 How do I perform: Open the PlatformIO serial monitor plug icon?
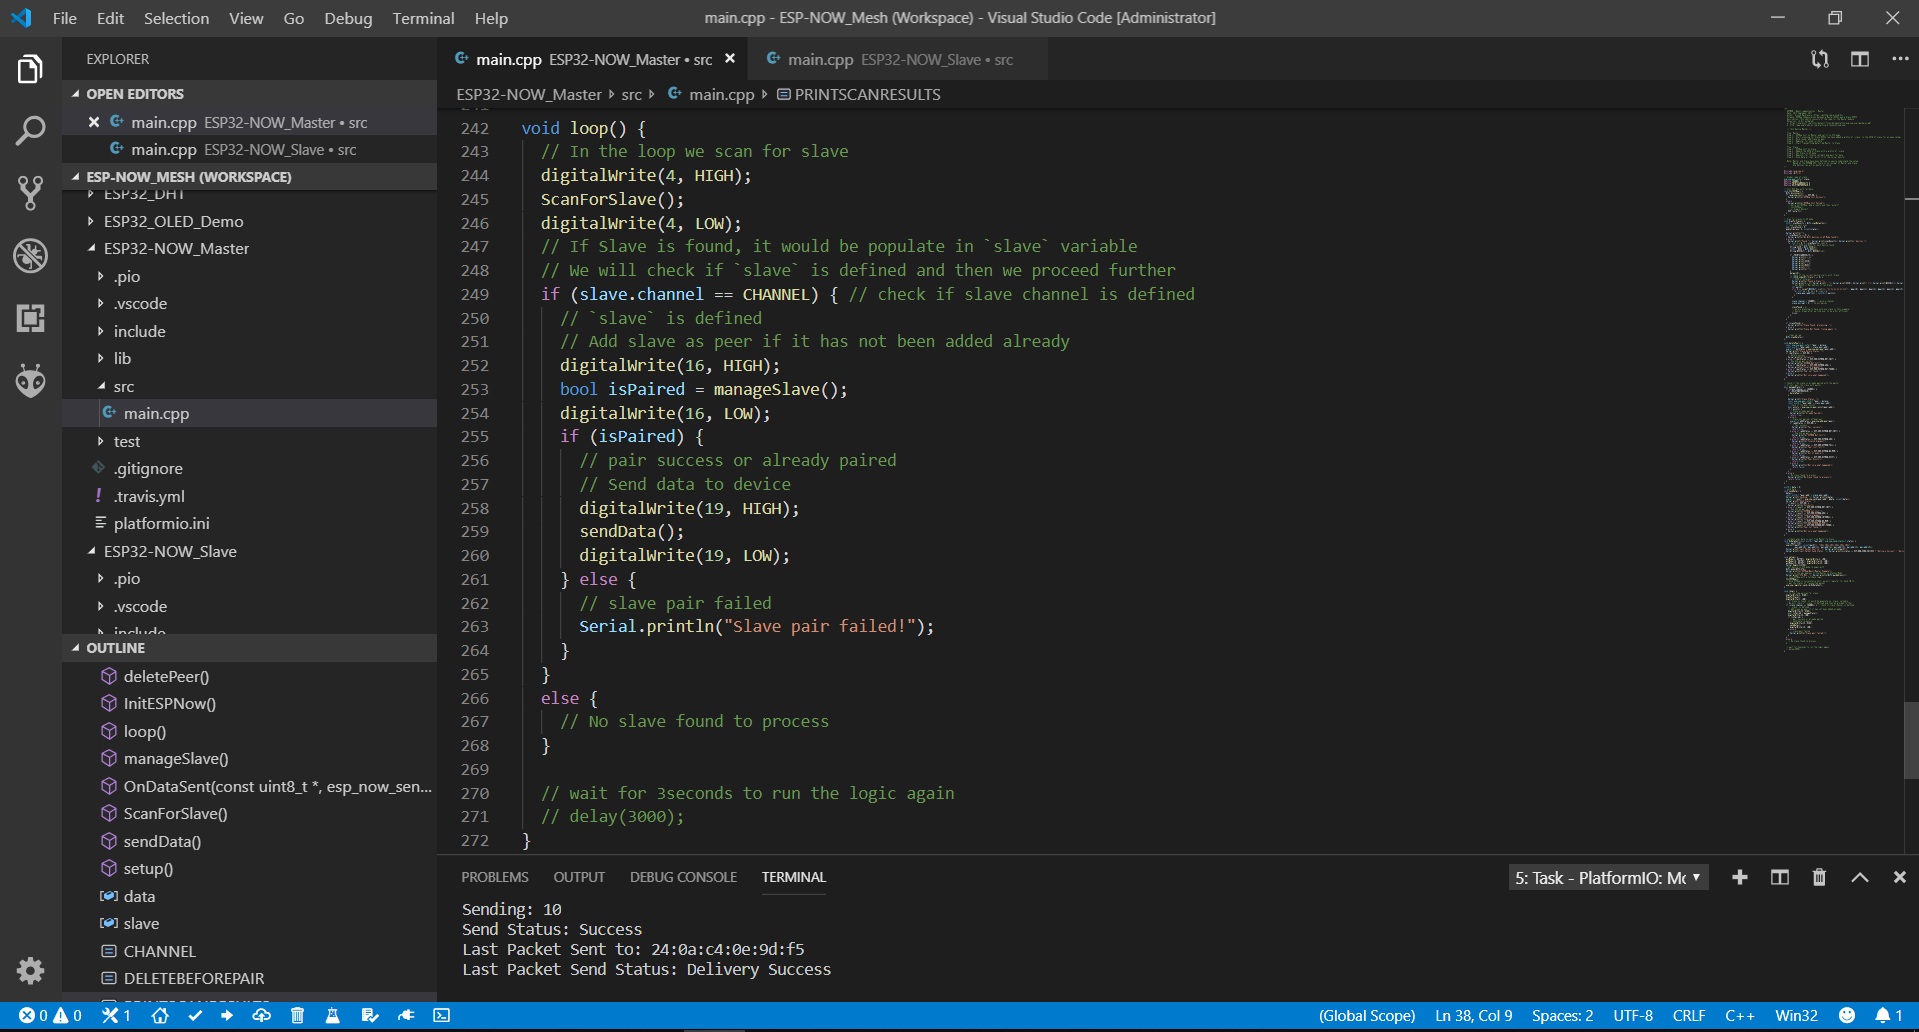pos(406,1016)
